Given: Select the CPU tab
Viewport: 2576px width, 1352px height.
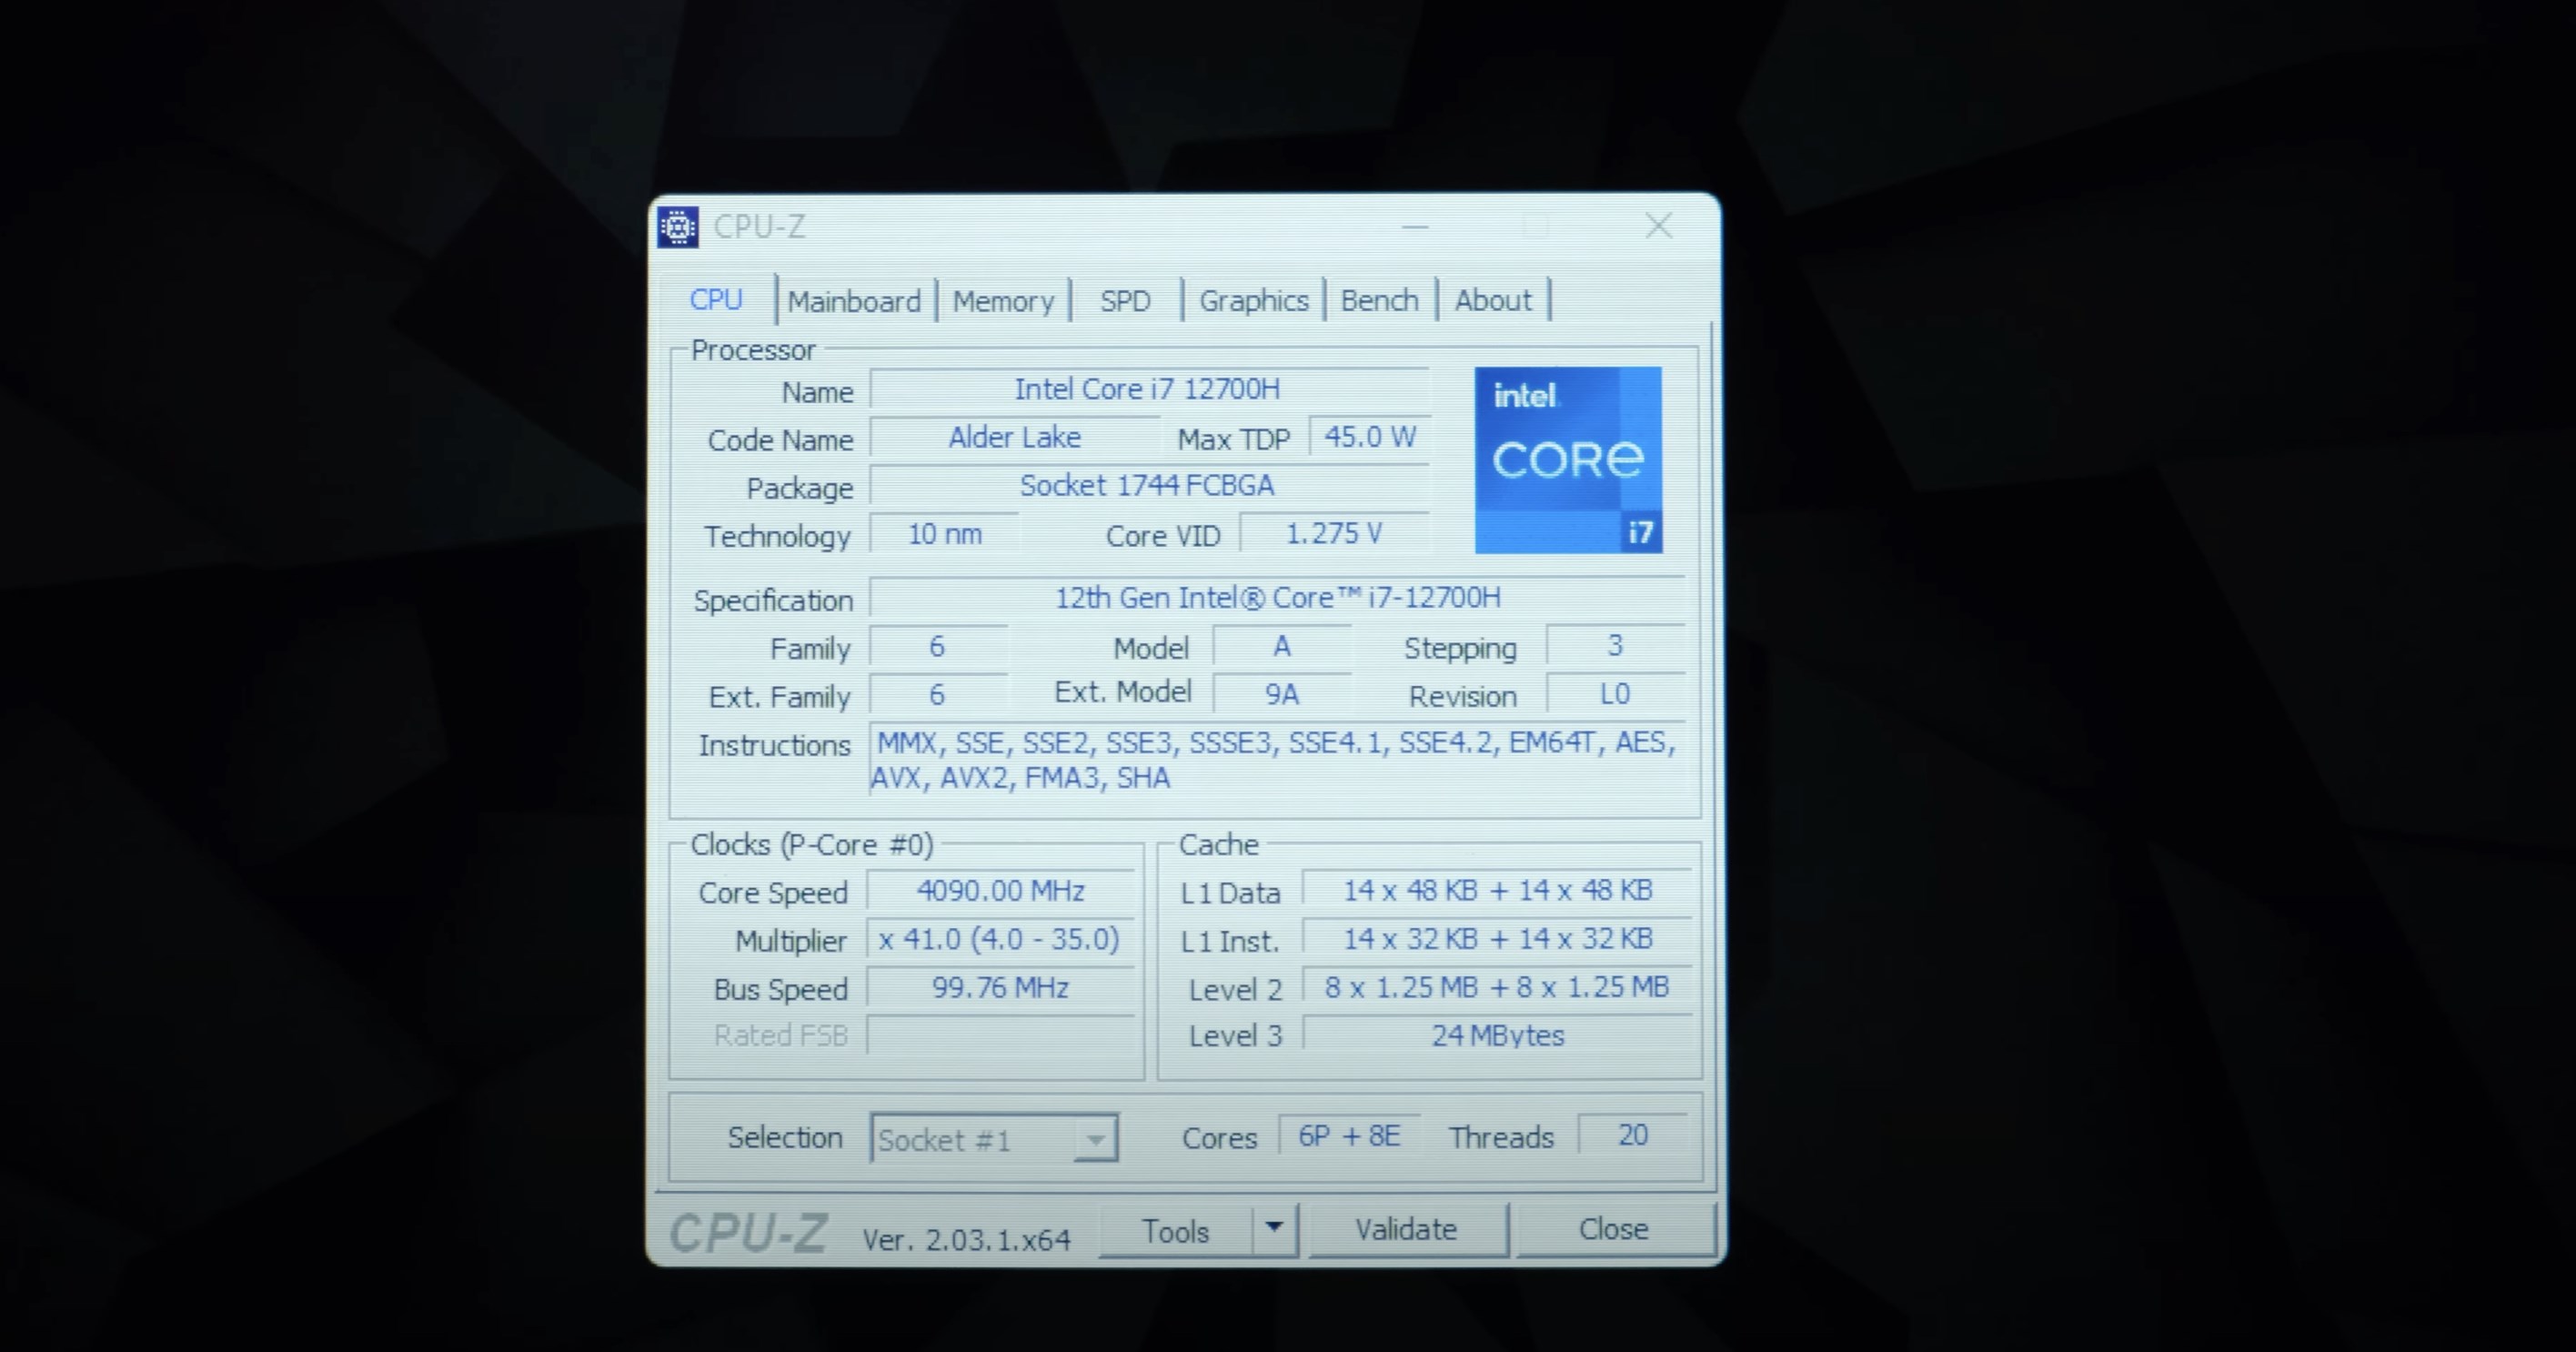Looking at the screenshot, I should click(717, 300).
